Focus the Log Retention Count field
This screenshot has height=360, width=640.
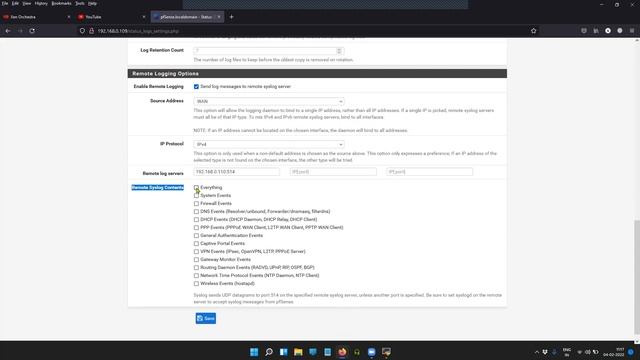point(269,51)
